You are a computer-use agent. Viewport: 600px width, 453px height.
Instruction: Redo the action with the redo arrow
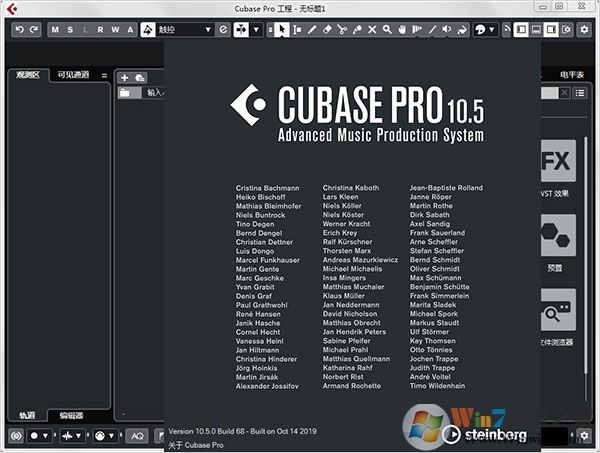(34, 29)
